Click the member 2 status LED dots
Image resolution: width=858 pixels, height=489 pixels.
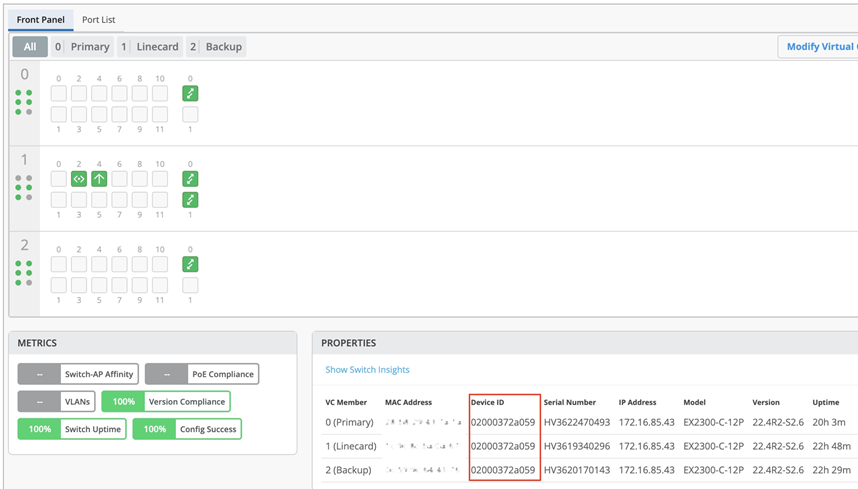click(x=24, y=273)
